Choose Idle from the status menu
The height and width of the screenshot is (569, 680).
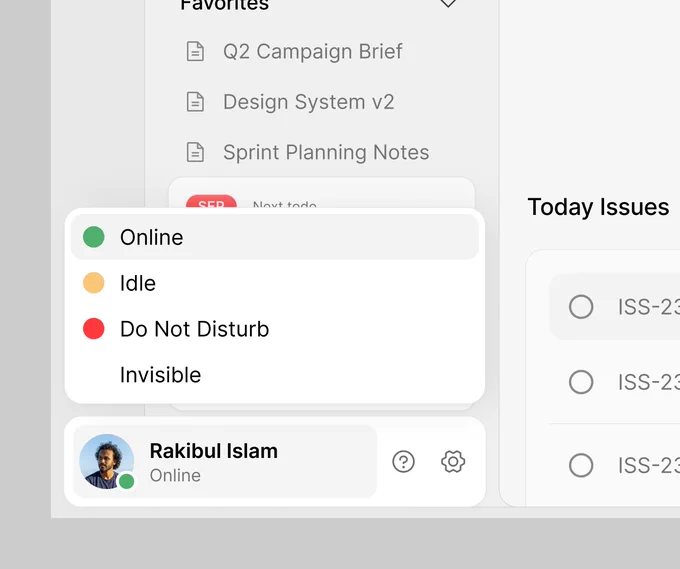275,283
